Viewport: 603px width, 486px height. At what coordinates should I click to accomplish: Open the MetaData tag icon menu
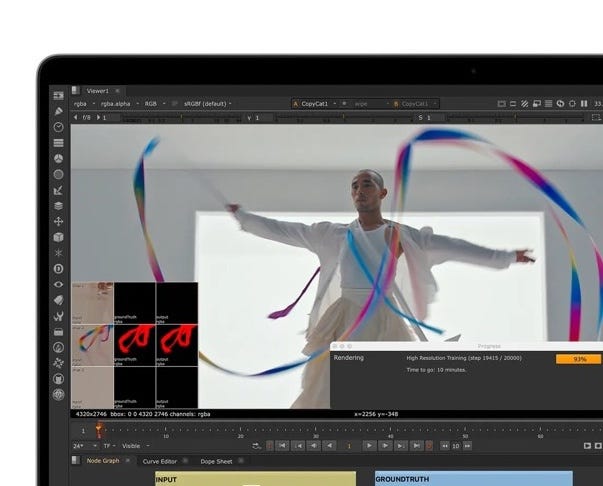[x=58, y=300]
